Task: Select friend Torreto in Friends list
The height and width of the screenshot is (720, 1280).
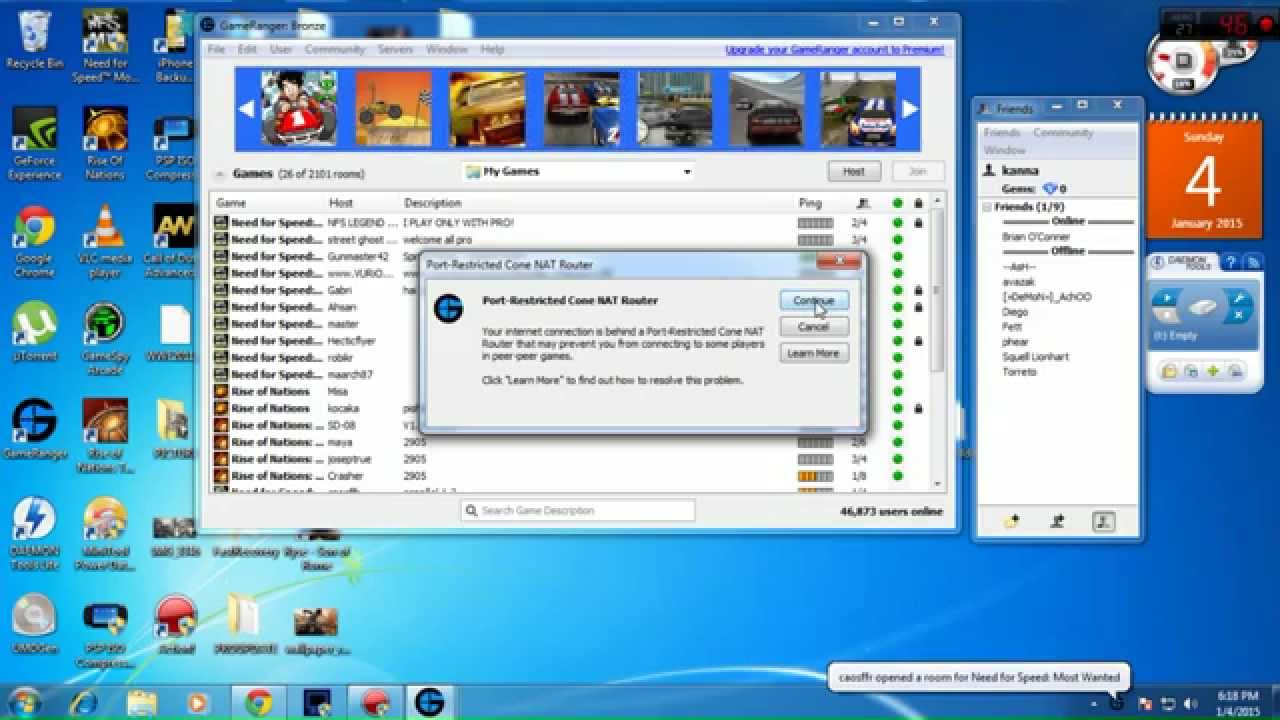Action: pyautogui.click(x=1019, y=372)
